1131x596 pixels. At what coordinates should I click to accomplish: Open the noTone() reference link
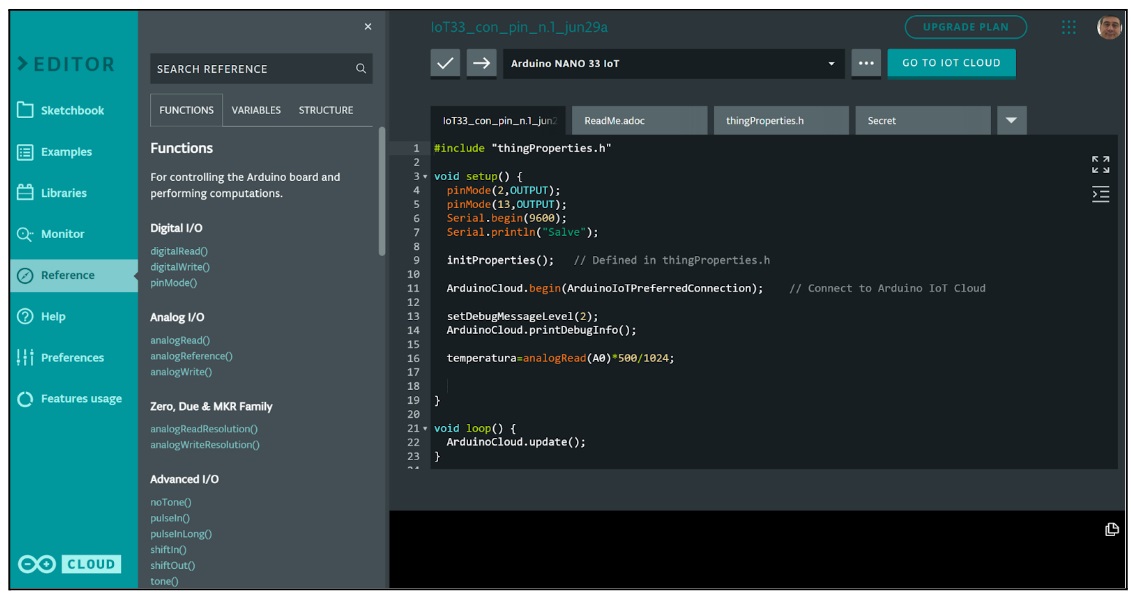[171, 502]
